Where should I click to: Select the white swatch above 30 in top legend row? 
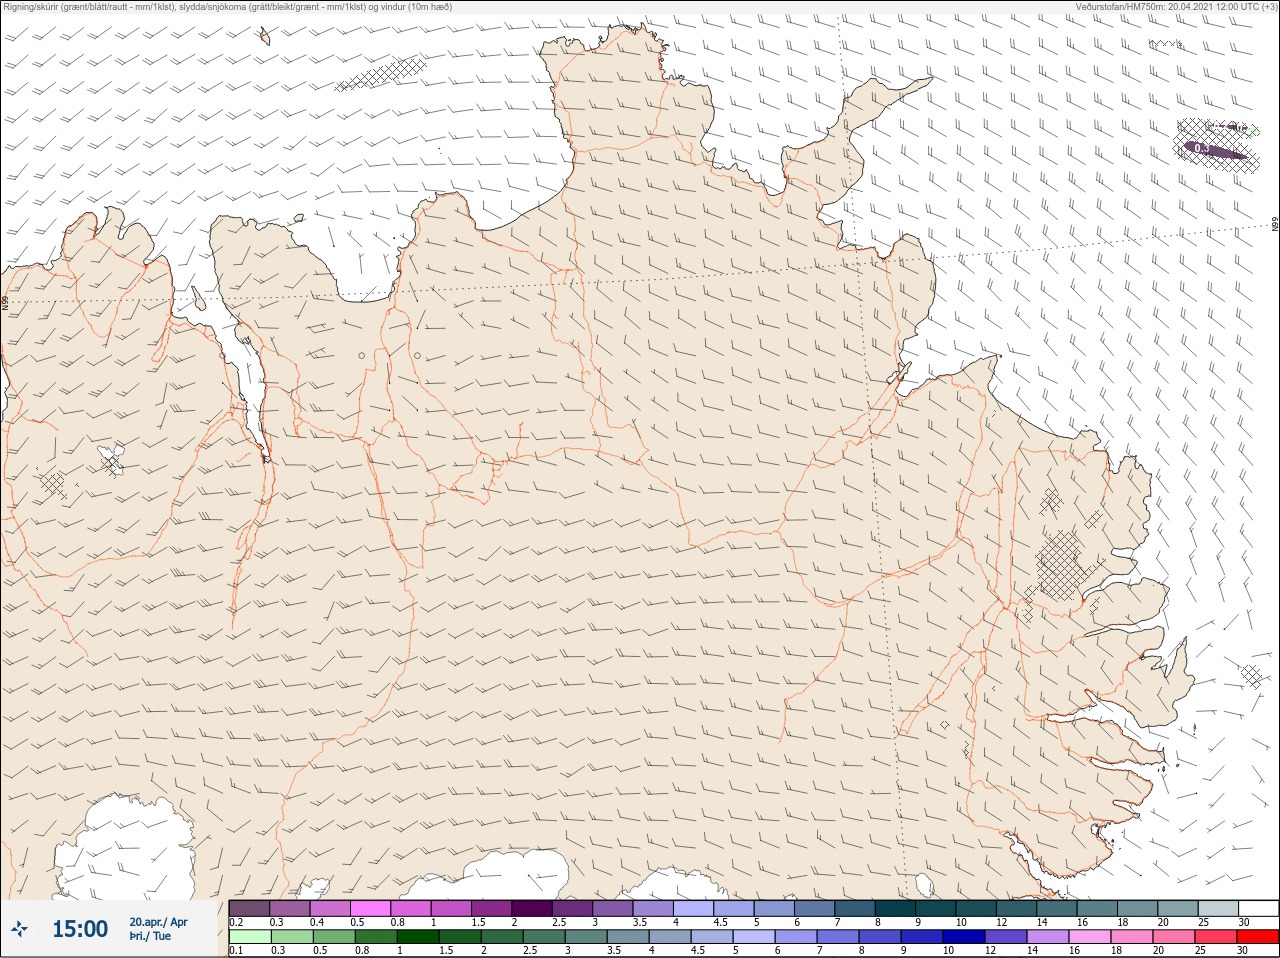point(1258,908)
